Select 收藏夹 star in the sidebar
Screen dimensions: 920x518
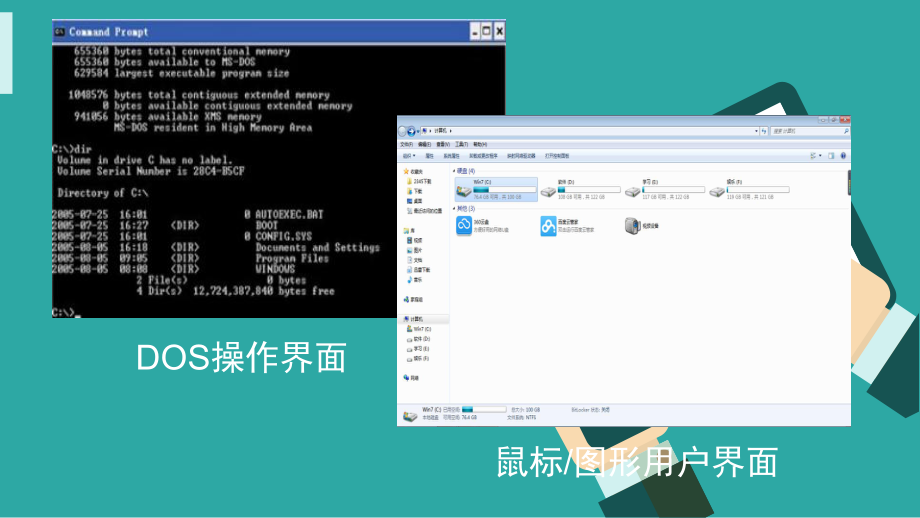click(406, 171)
